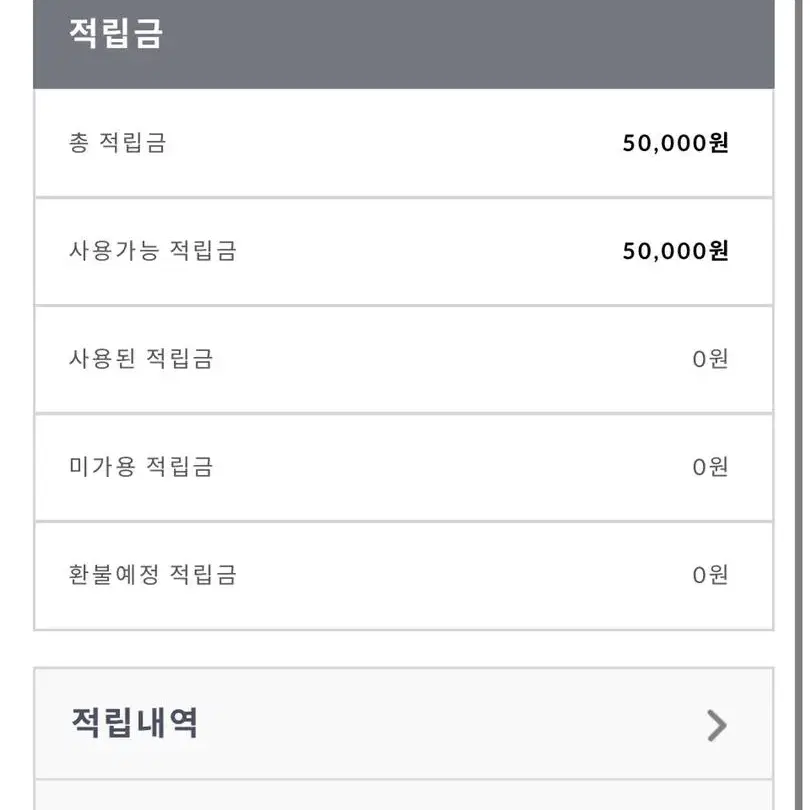Image resolution: width=810 pixels, height=810 pixels.
Task: Click the 0원 value for 미가용 적립금
Action: point(710,467)
